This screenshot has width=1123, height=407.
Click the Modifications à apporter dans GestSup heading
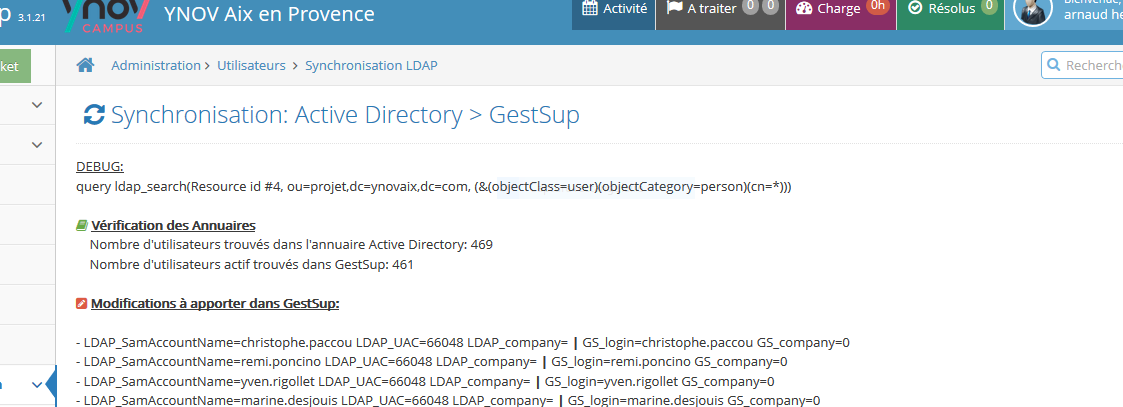(x=215, y=303)
